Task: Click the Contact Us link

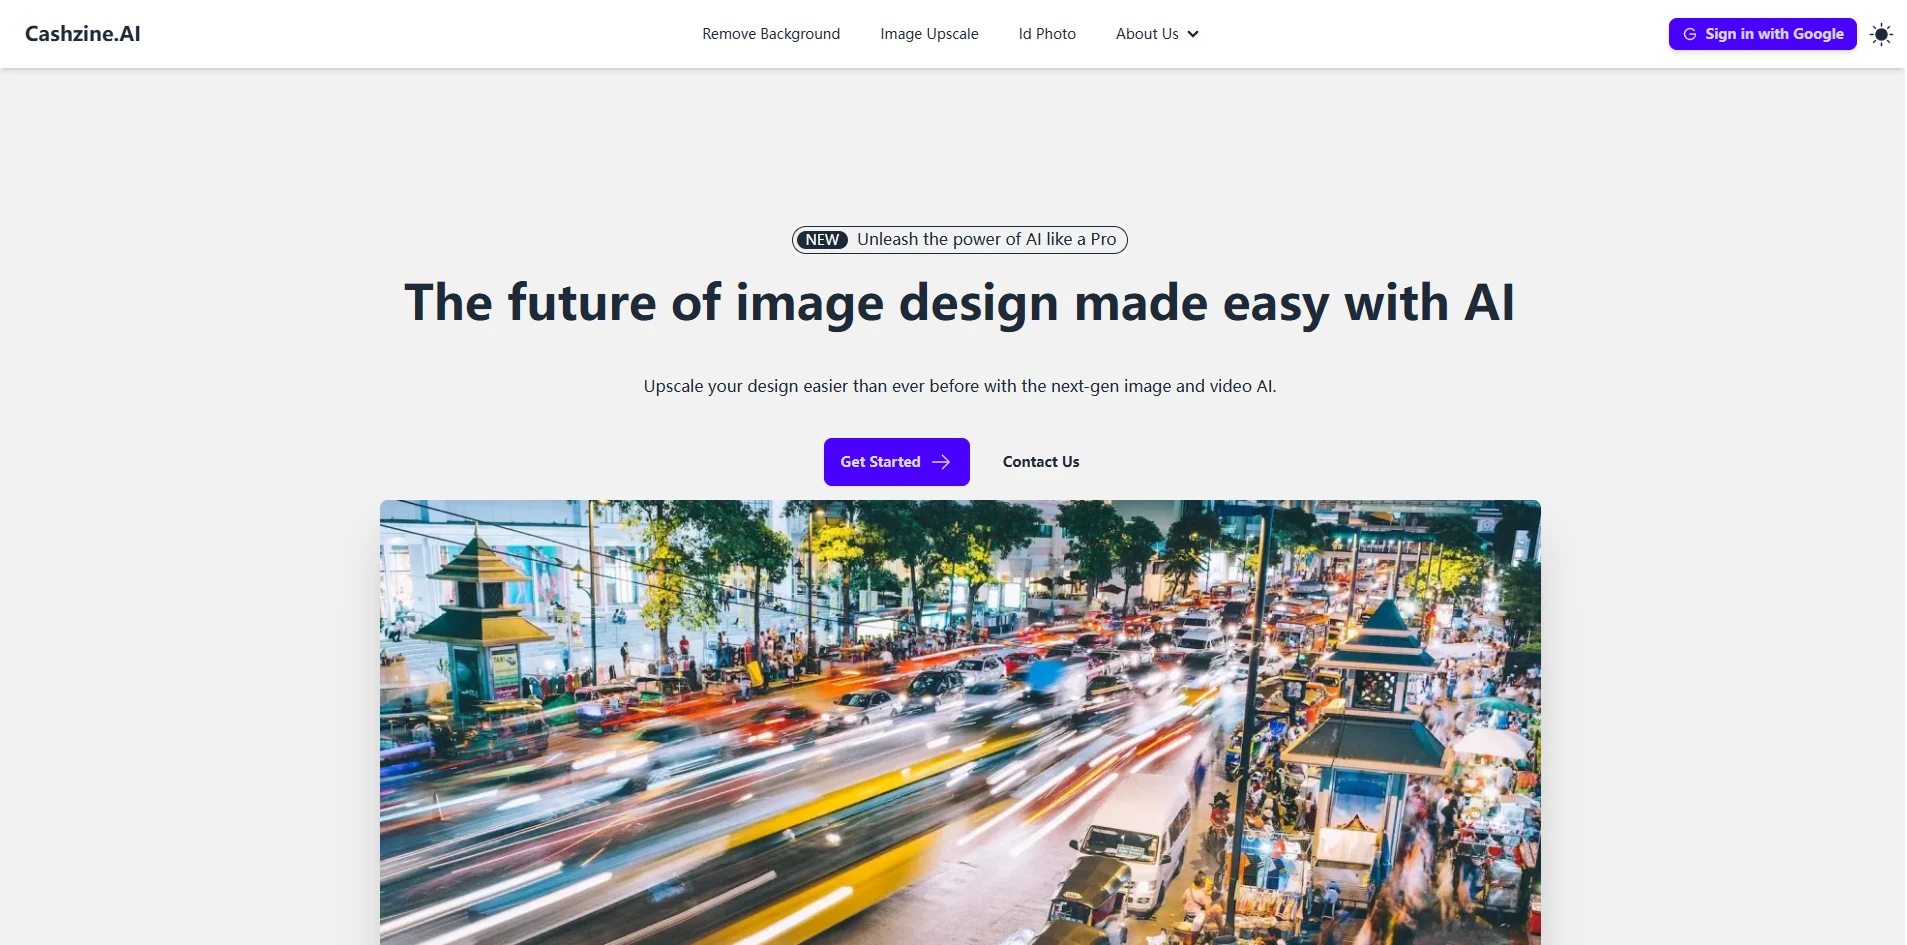Action: click(x=1040, y=461)
